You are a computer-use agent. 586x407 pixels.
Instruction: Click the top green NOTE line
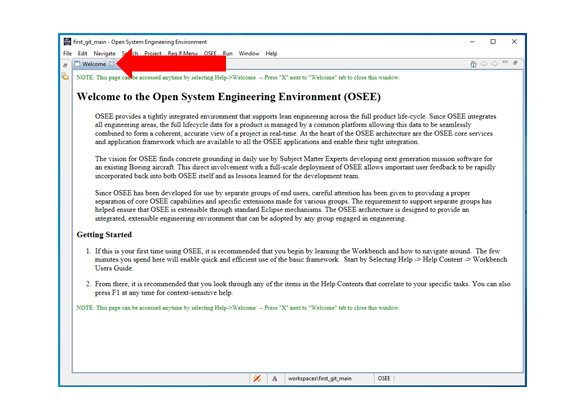(x=238, y=78)
